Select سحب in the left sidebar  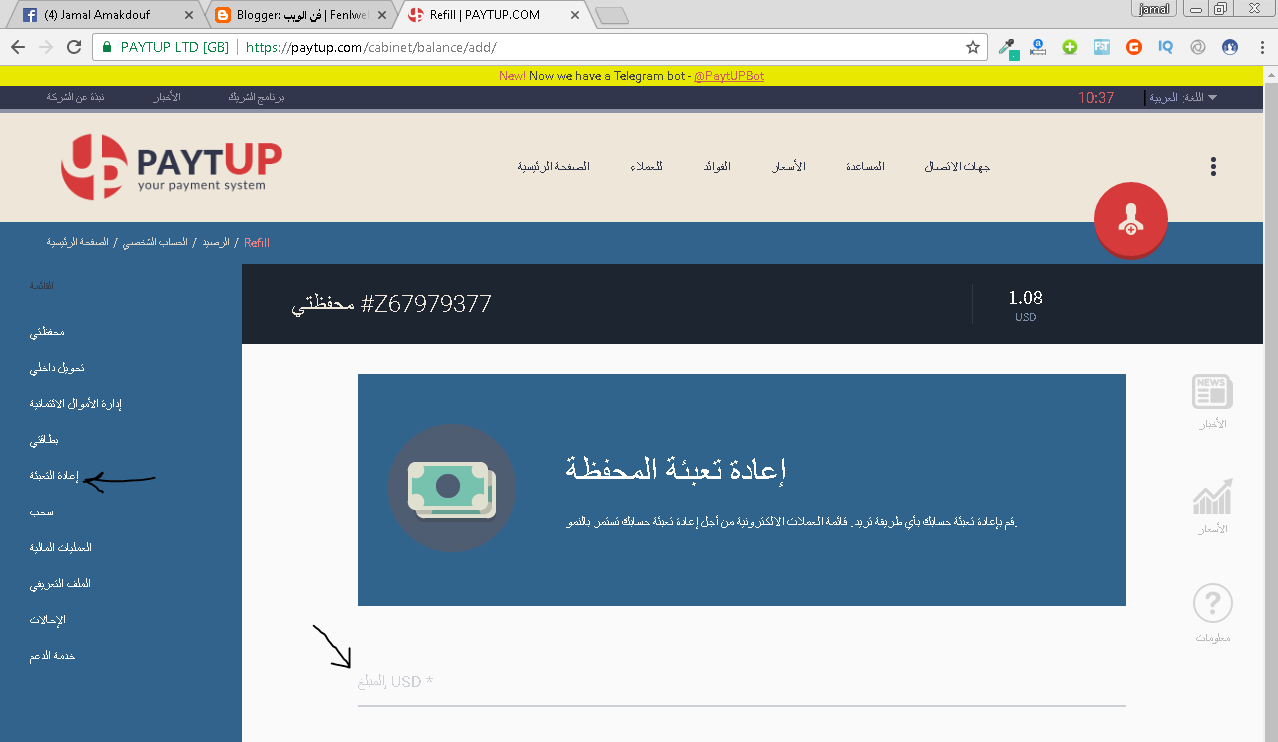pos(41,512)
